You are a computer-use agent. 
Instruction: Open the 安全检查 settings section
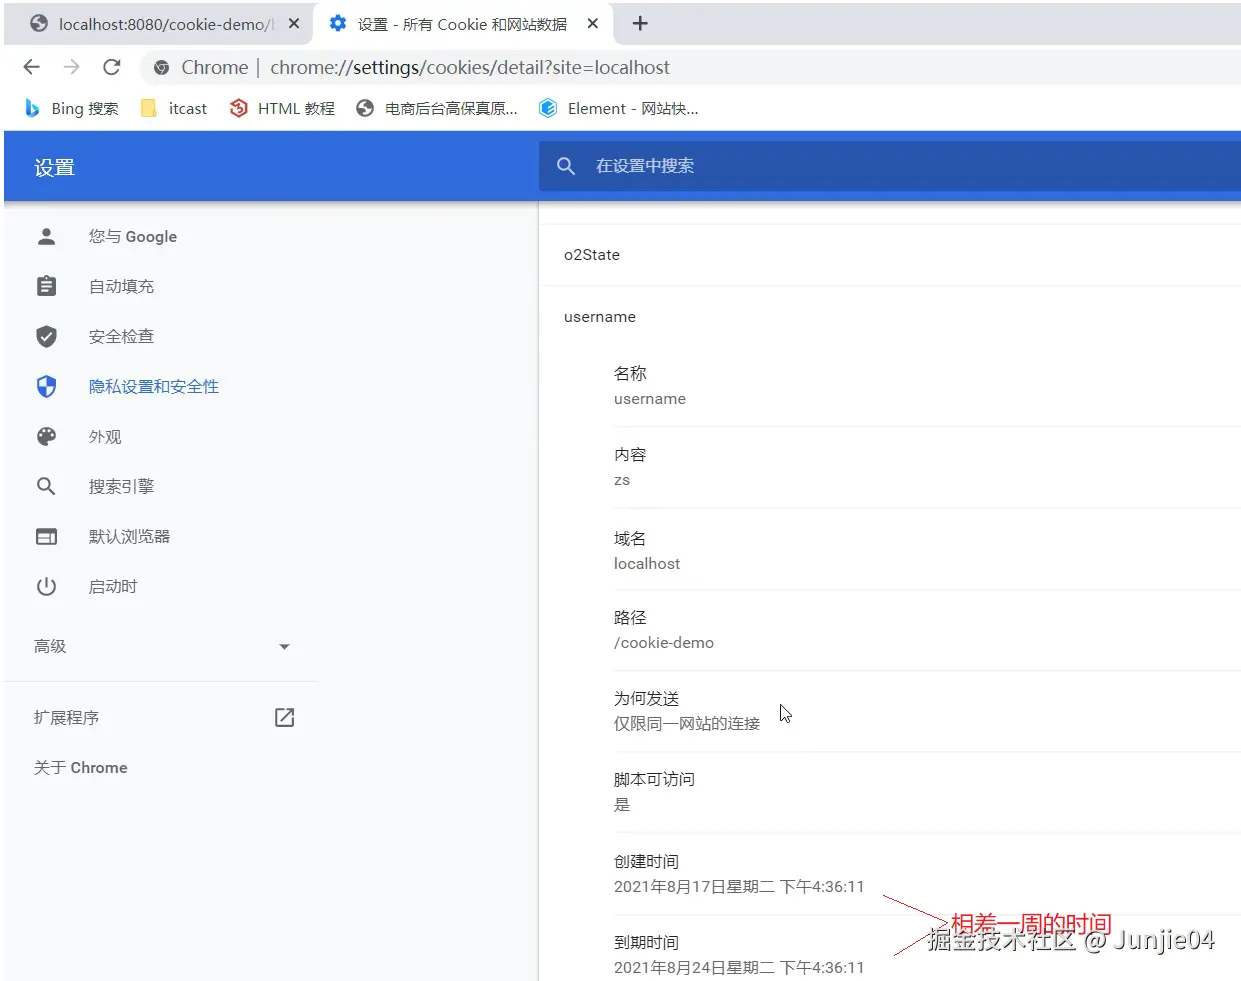click(121, 336)
